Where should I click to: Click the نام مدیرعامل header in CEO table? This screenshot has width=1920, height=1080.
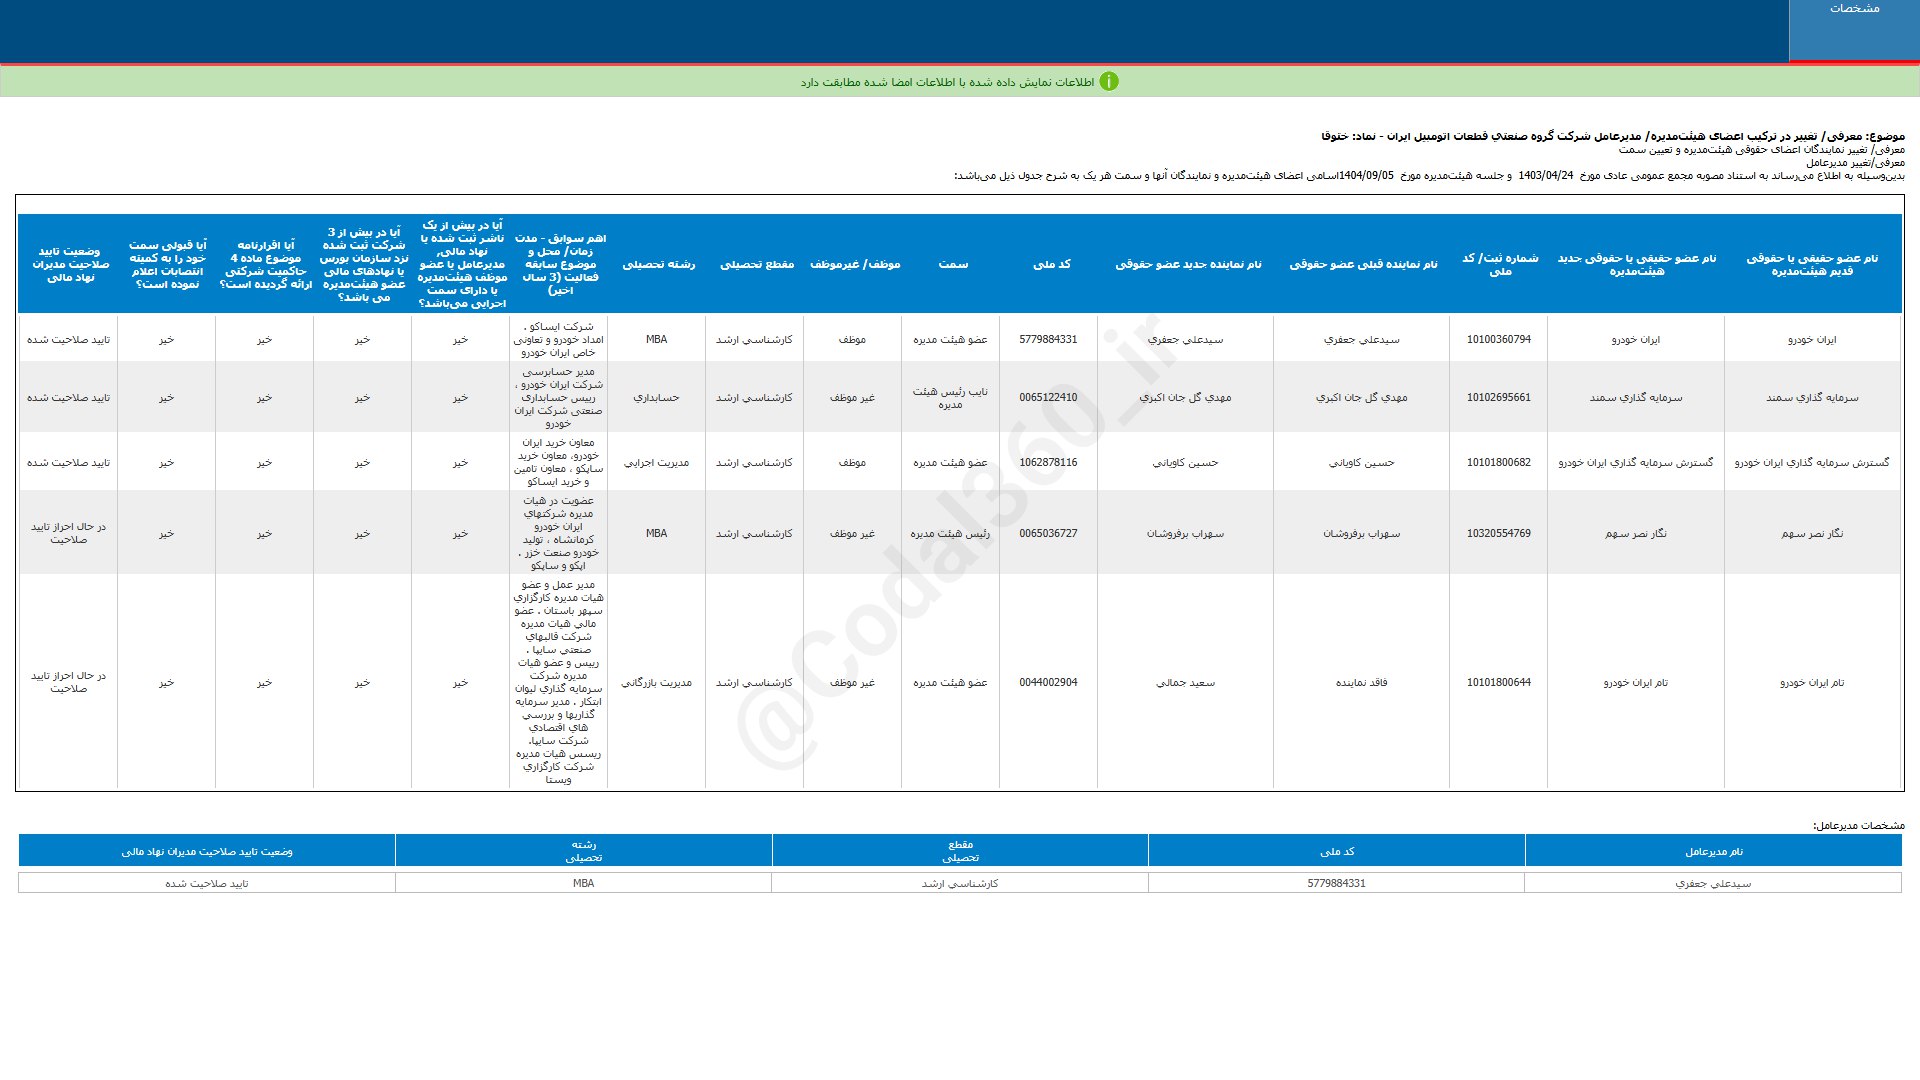coord(1713,852)
